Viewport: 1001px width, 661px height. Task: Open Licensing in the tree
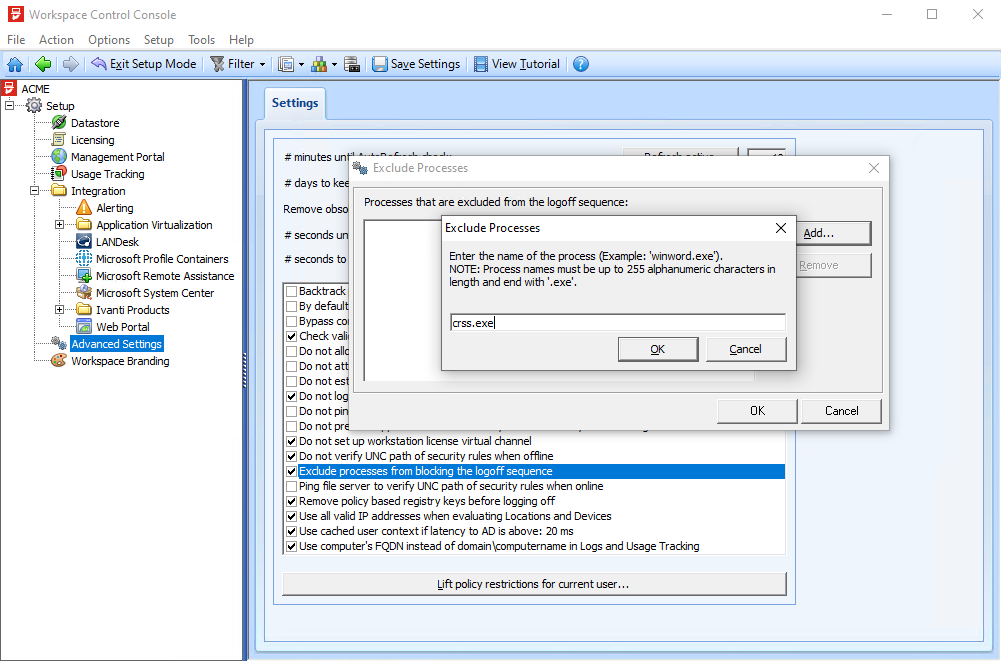click(92, 140)
